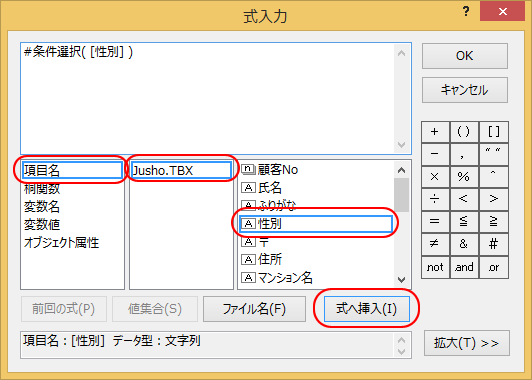The height and width of the screenshot is (380, 532).
Task: Click the field list scrollbar thumb
Action: point(402,195)
